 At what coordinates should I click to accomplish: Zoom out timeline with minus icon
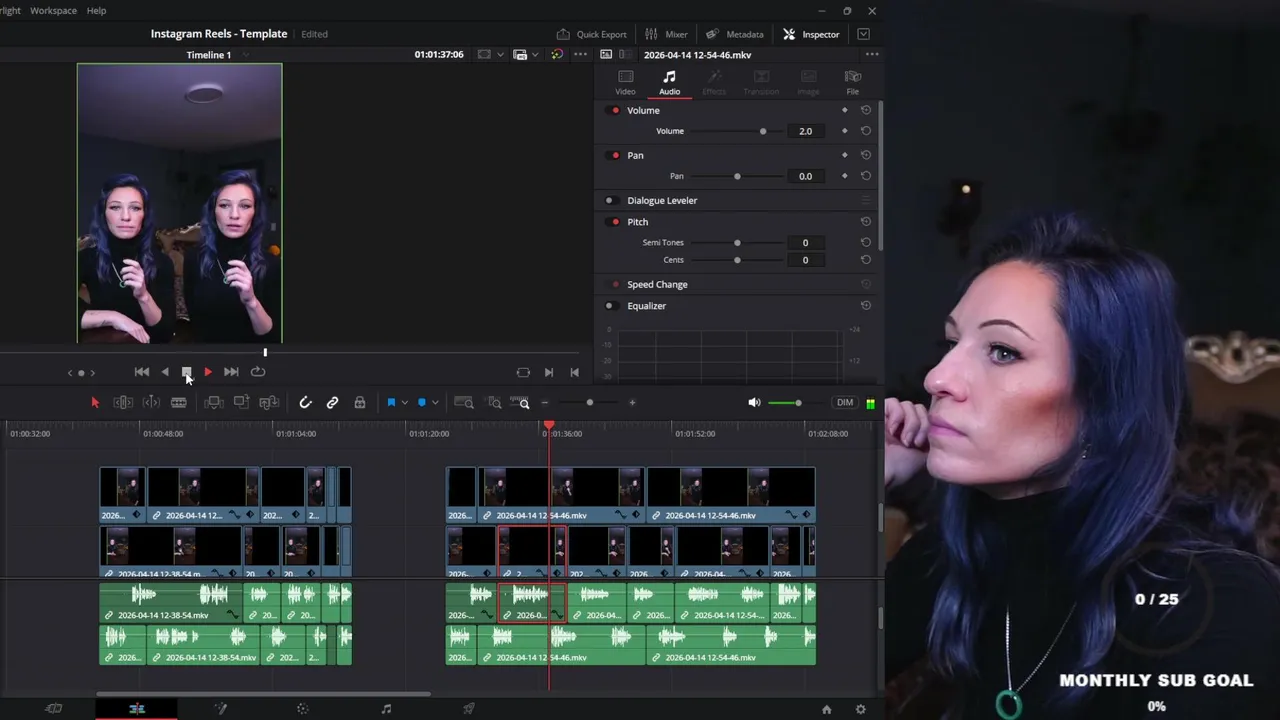tap(545, 402)
